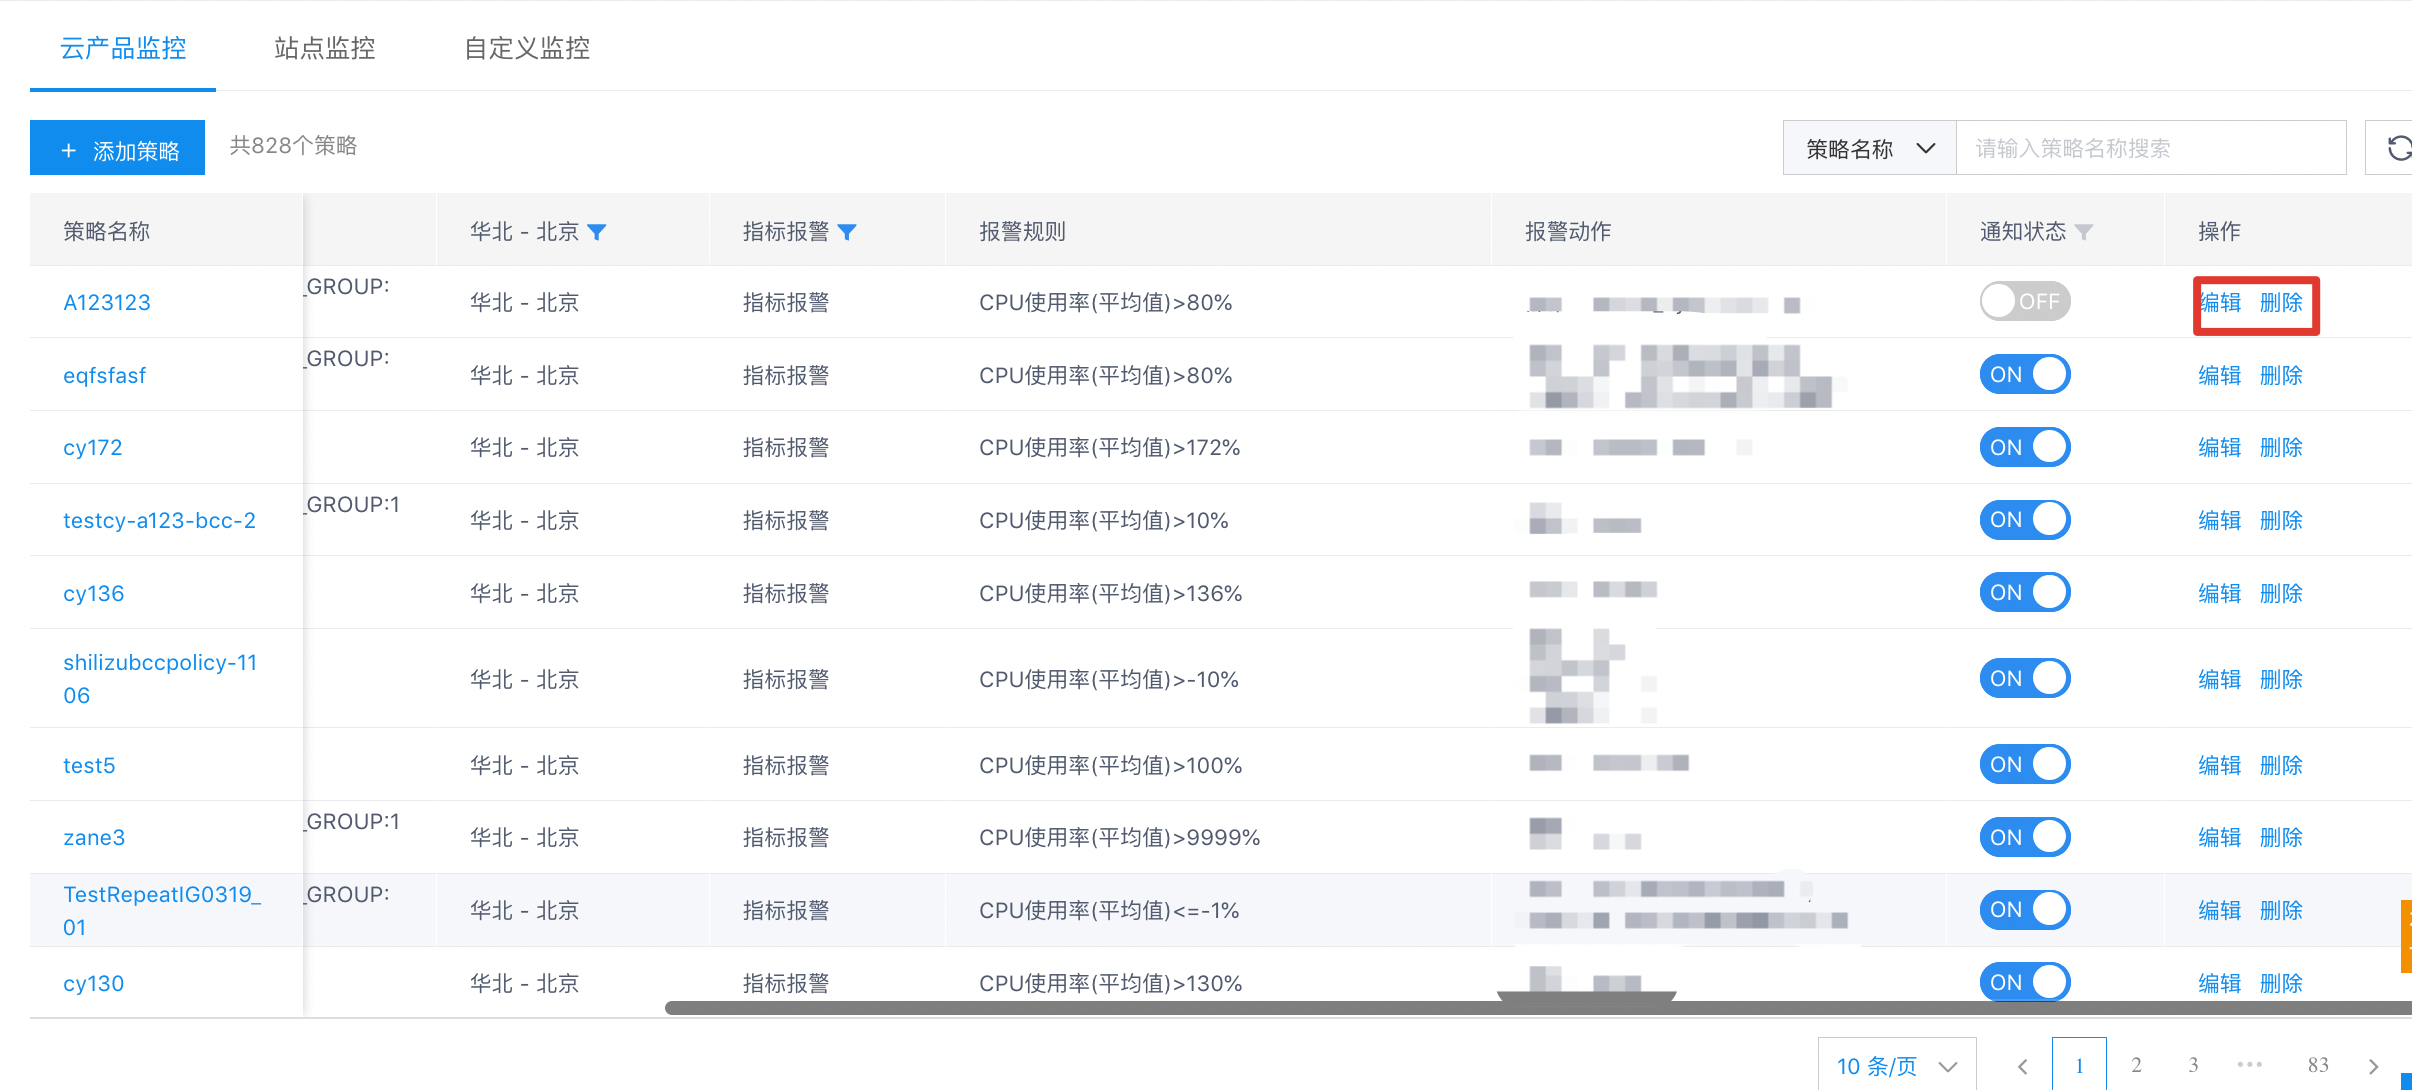
Task: Delete the cy172 policy
Action: point(2281,447)
